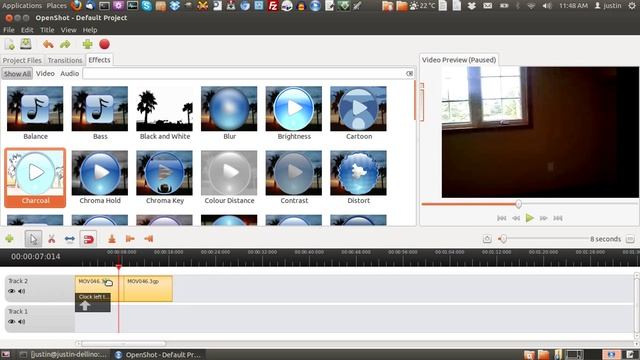
Task: Skip to end of preview
Action: tap(558, 218)
